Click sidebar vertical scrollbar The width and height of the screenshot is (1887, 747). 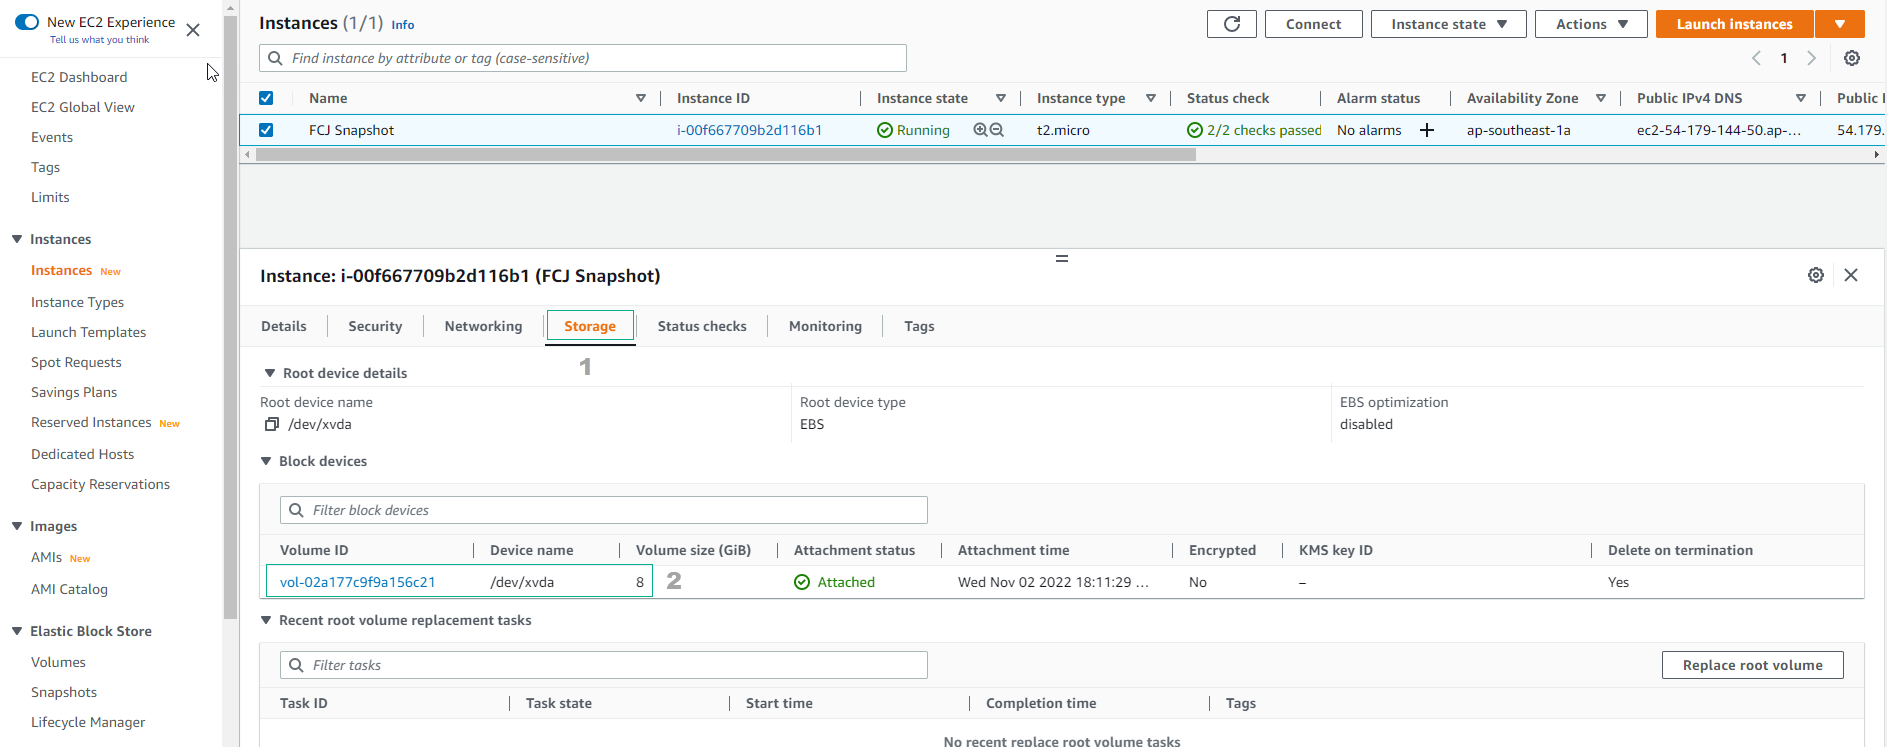pos(231,318)
